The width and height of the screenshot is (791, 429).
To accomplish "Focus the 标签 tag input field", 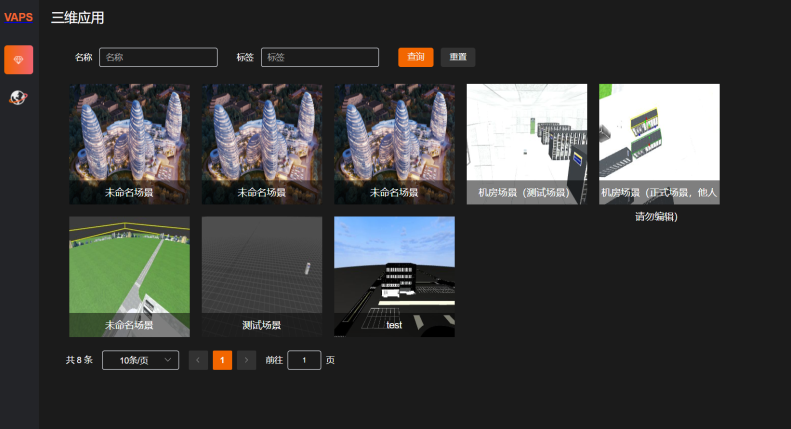I will coord(320,57).
